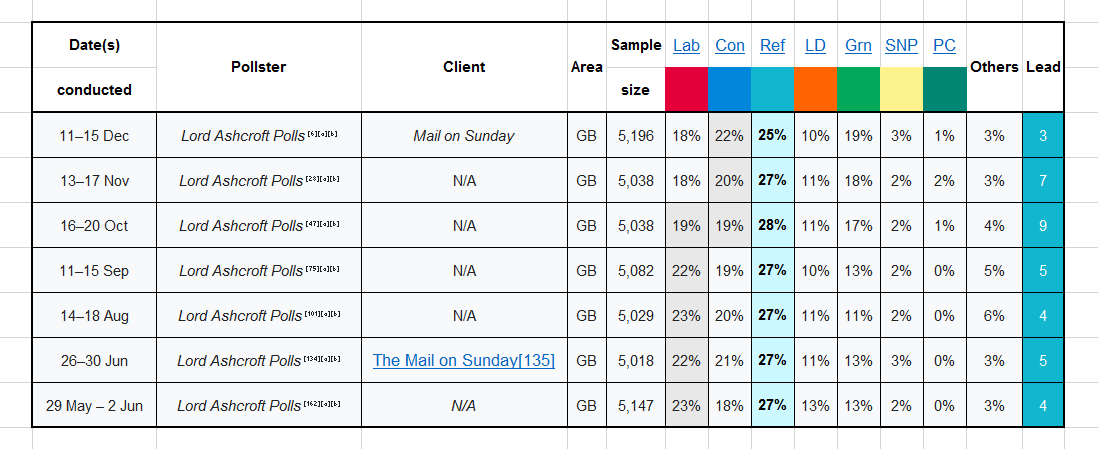1098x449 pixels.
Task: Open the Lab party header link
Action: click(x=686, y=45)
